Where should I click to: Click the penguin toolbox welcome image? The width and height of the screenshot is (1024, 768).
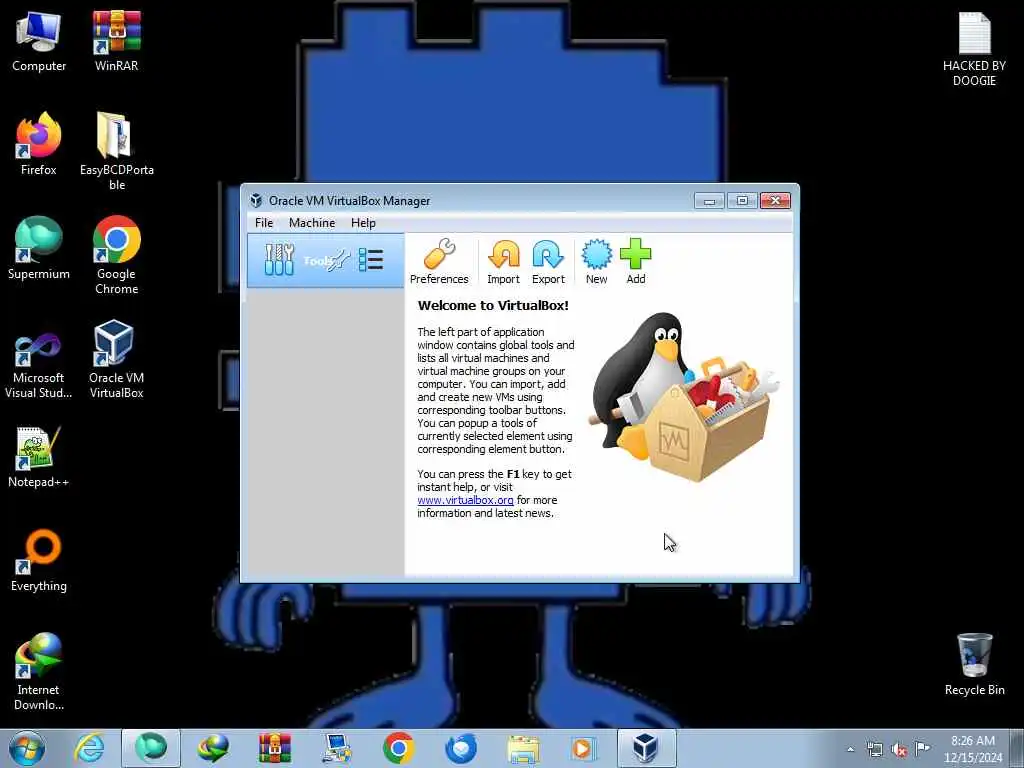click(682, 397)
